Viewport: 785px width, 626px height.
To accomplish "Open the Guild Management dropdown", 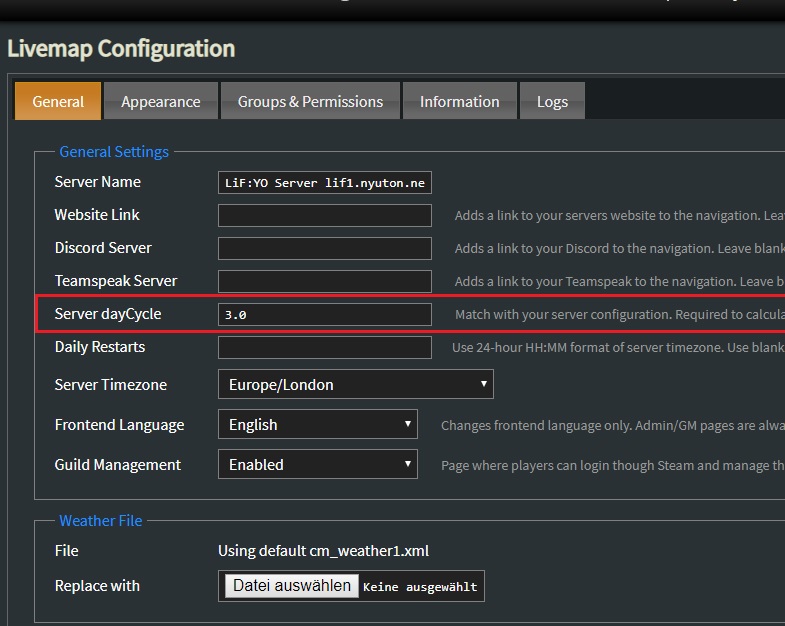I will point(317,465).
